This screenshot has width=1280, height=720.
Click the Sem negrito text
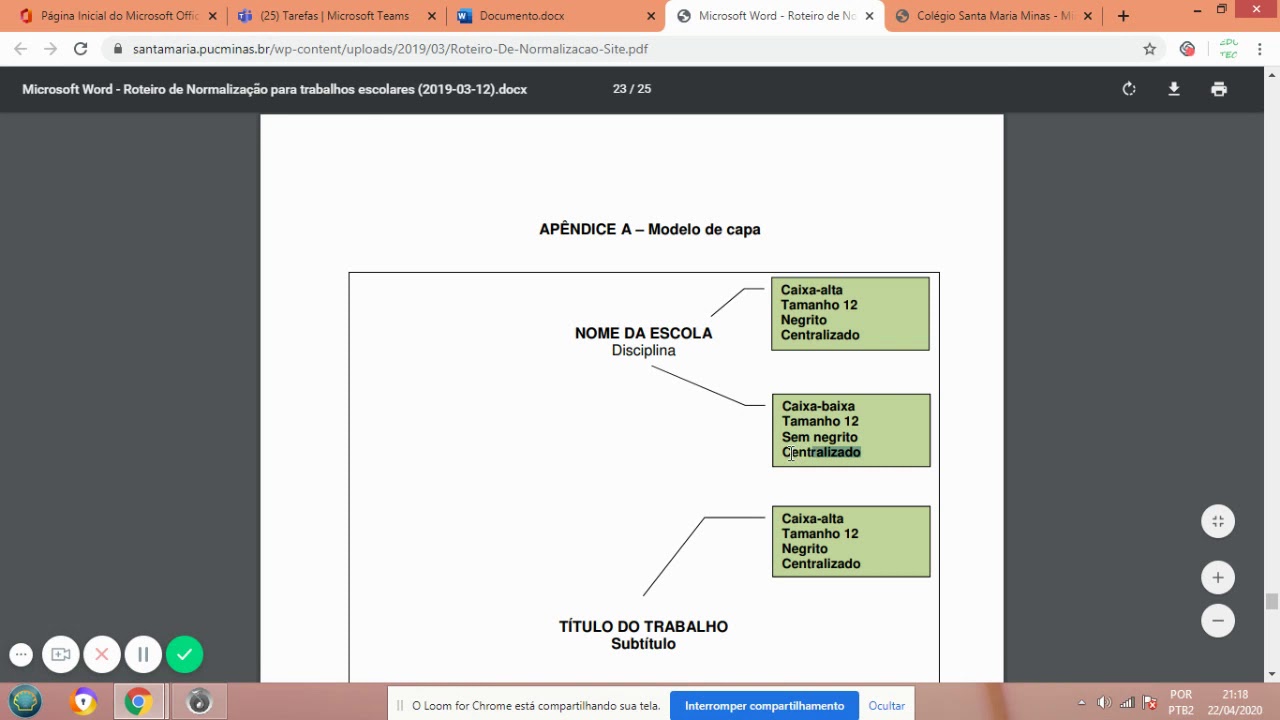pyautogui.click(x=819, y=437)
